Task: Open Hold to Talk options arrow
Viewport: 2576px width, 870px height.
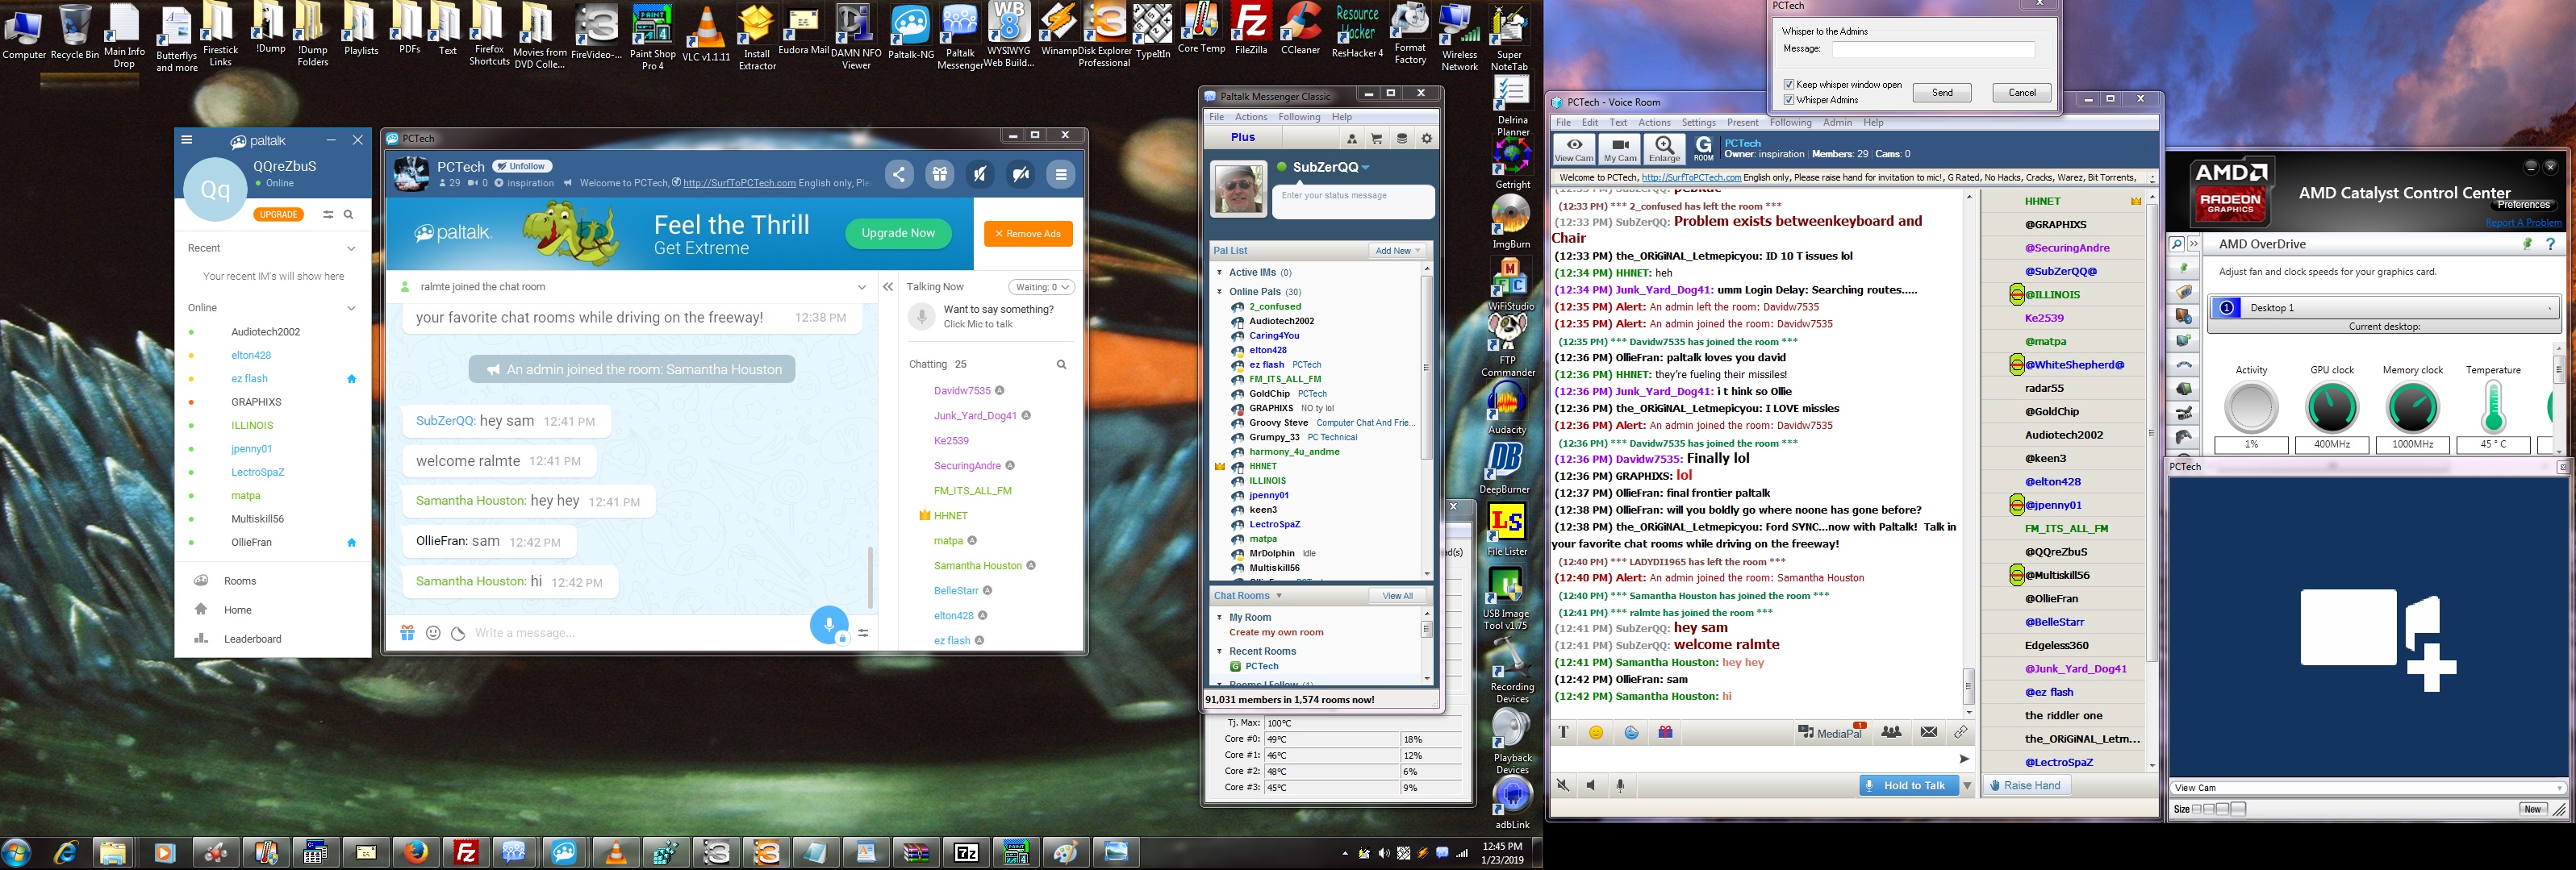Action: (x=1967, y=786)
